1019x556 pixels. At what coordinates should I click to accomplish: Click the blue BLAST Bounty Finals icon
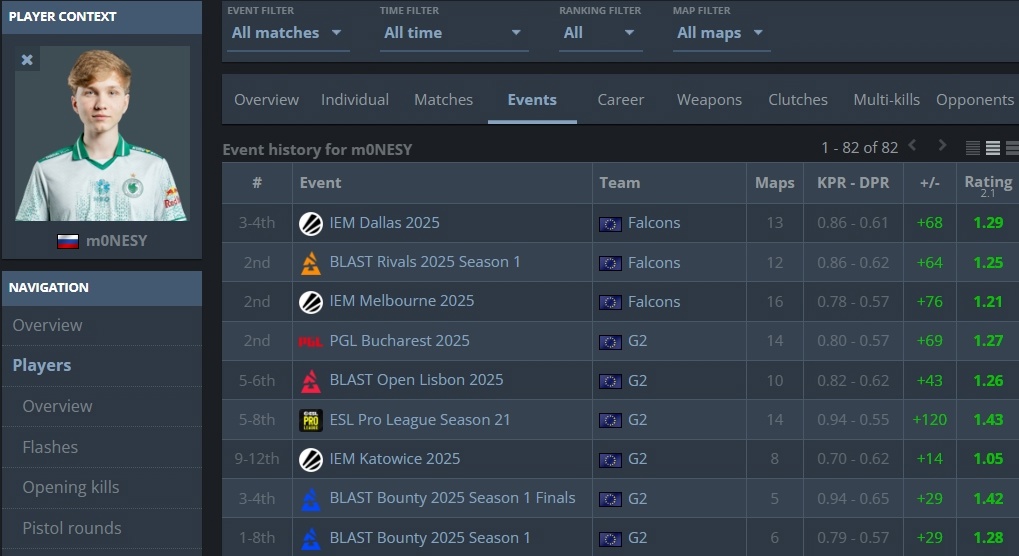click(311, 499)
